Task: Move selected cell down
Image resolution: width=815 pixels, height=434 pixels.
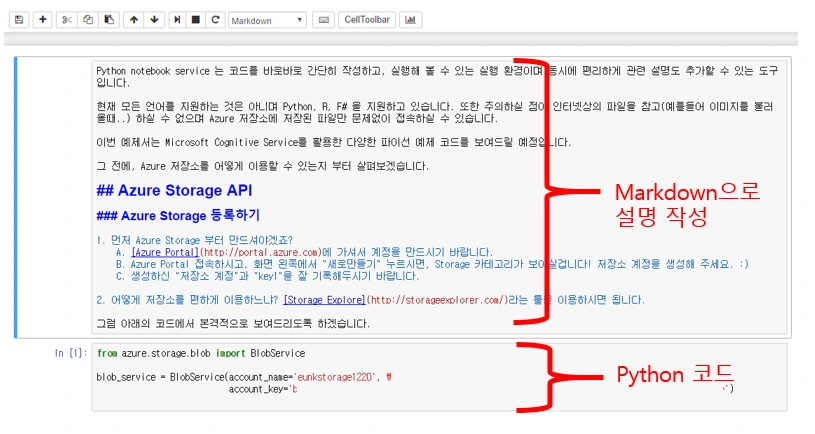Action: [x=154, y=20]
